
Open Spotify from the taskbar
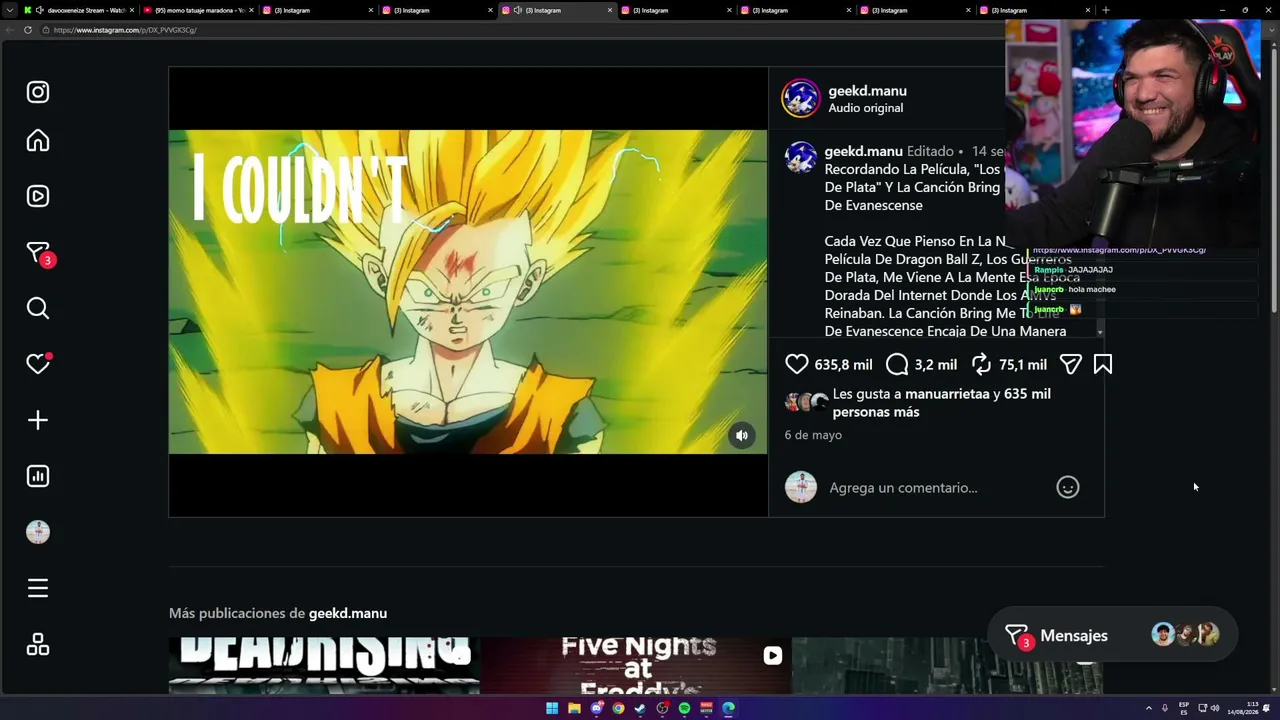684,708
